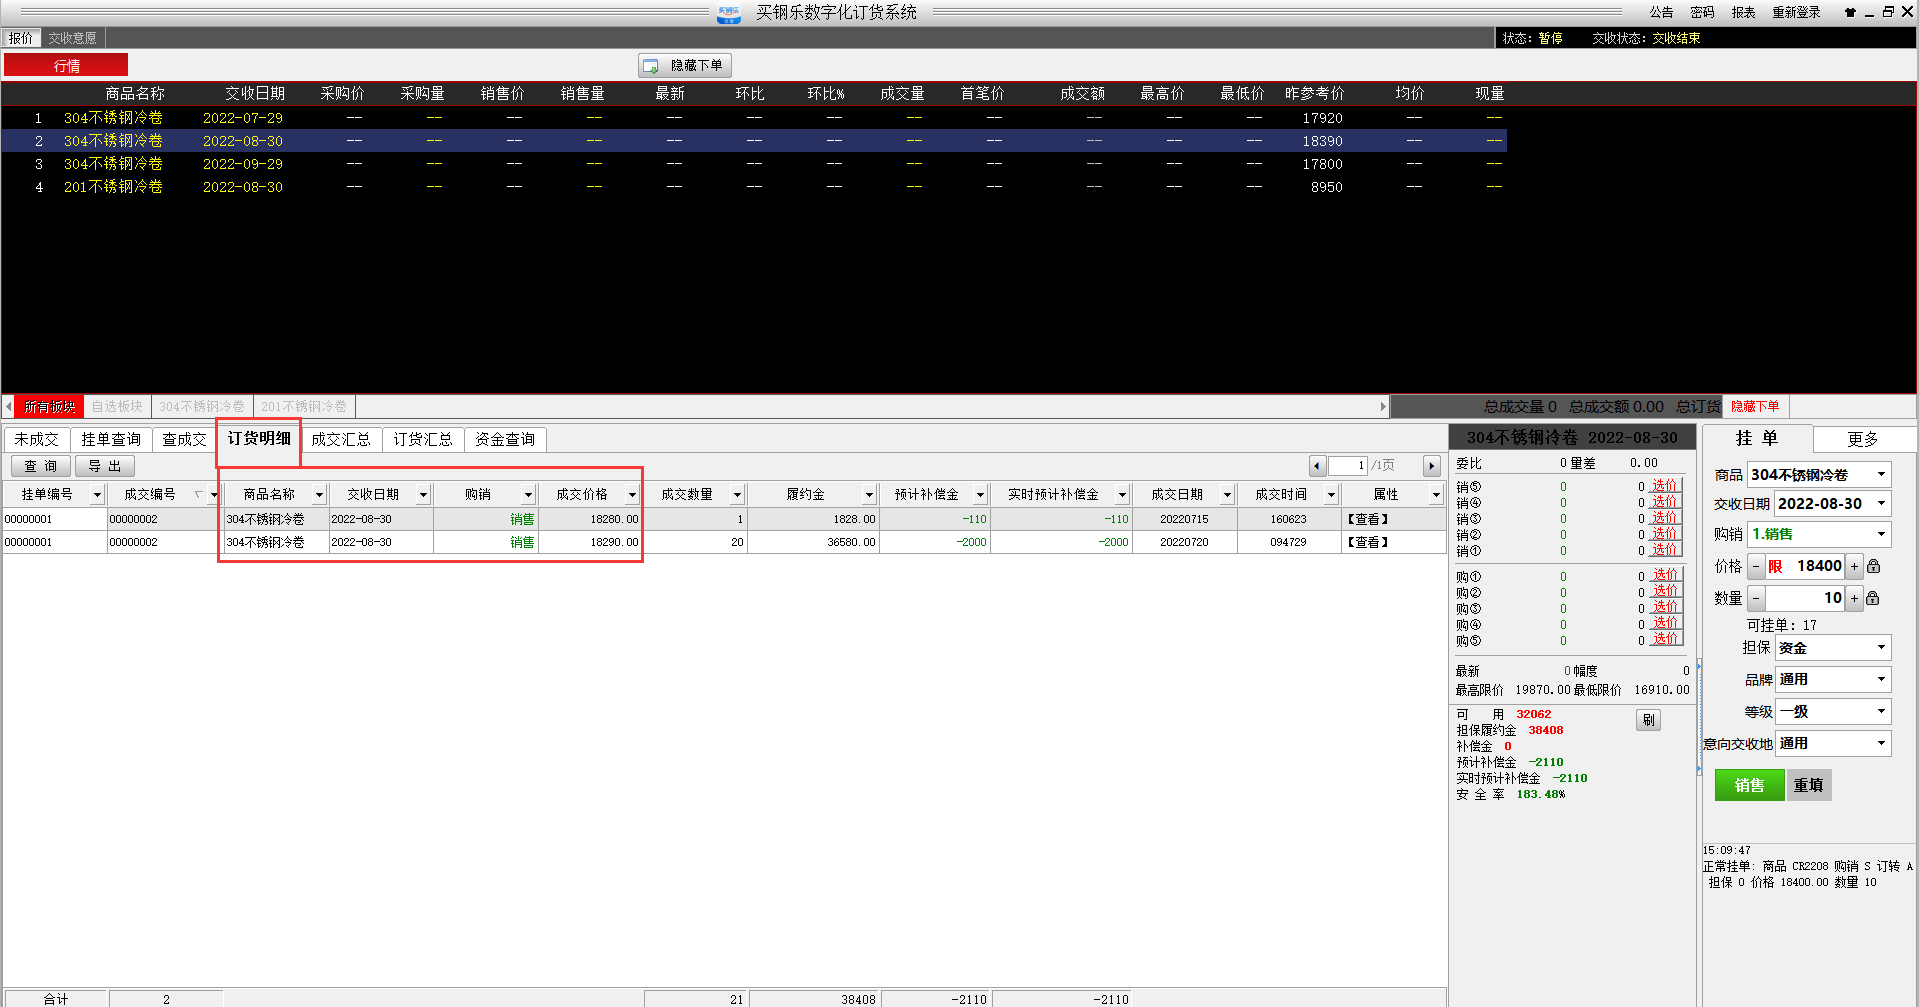
Task: Go to next page arrow in pager
Action: coord(1431,466)
